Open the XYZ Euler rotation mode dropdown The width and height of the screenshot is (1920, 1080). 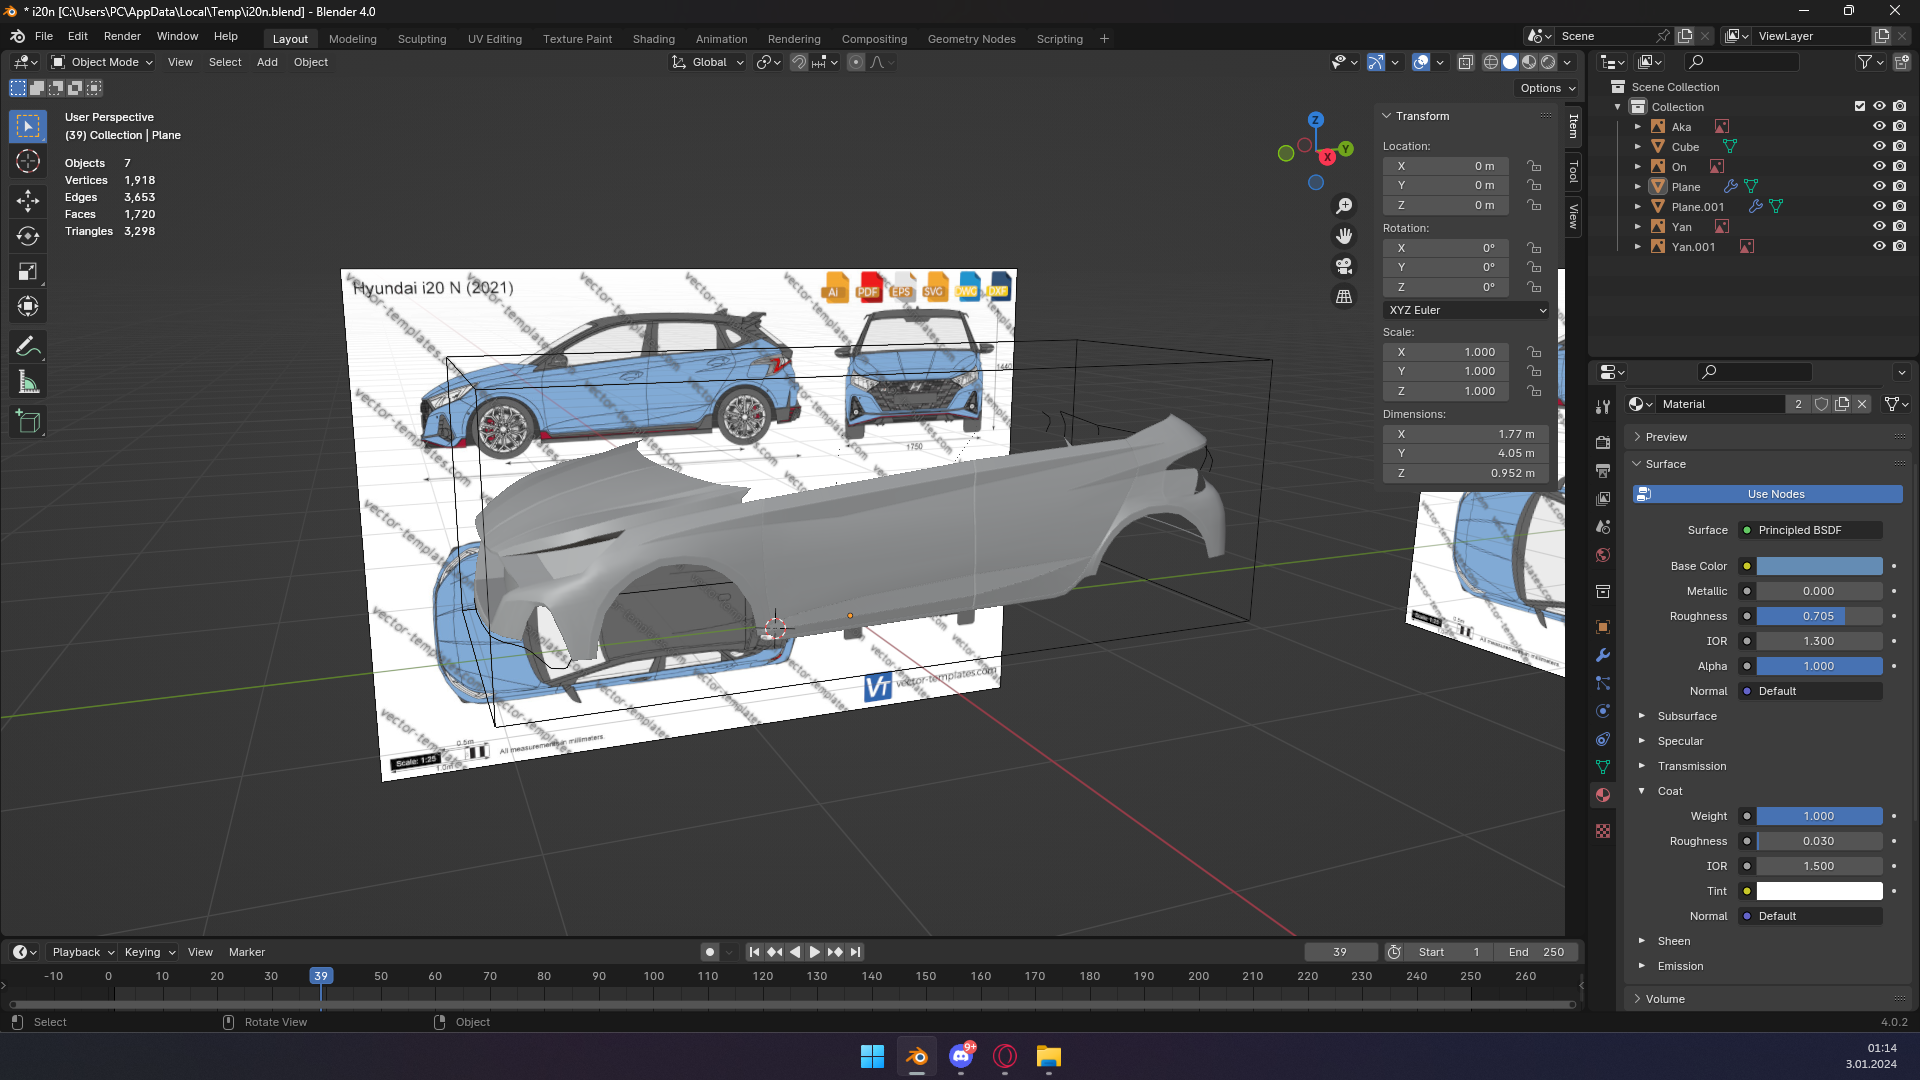pos(1466,310)
